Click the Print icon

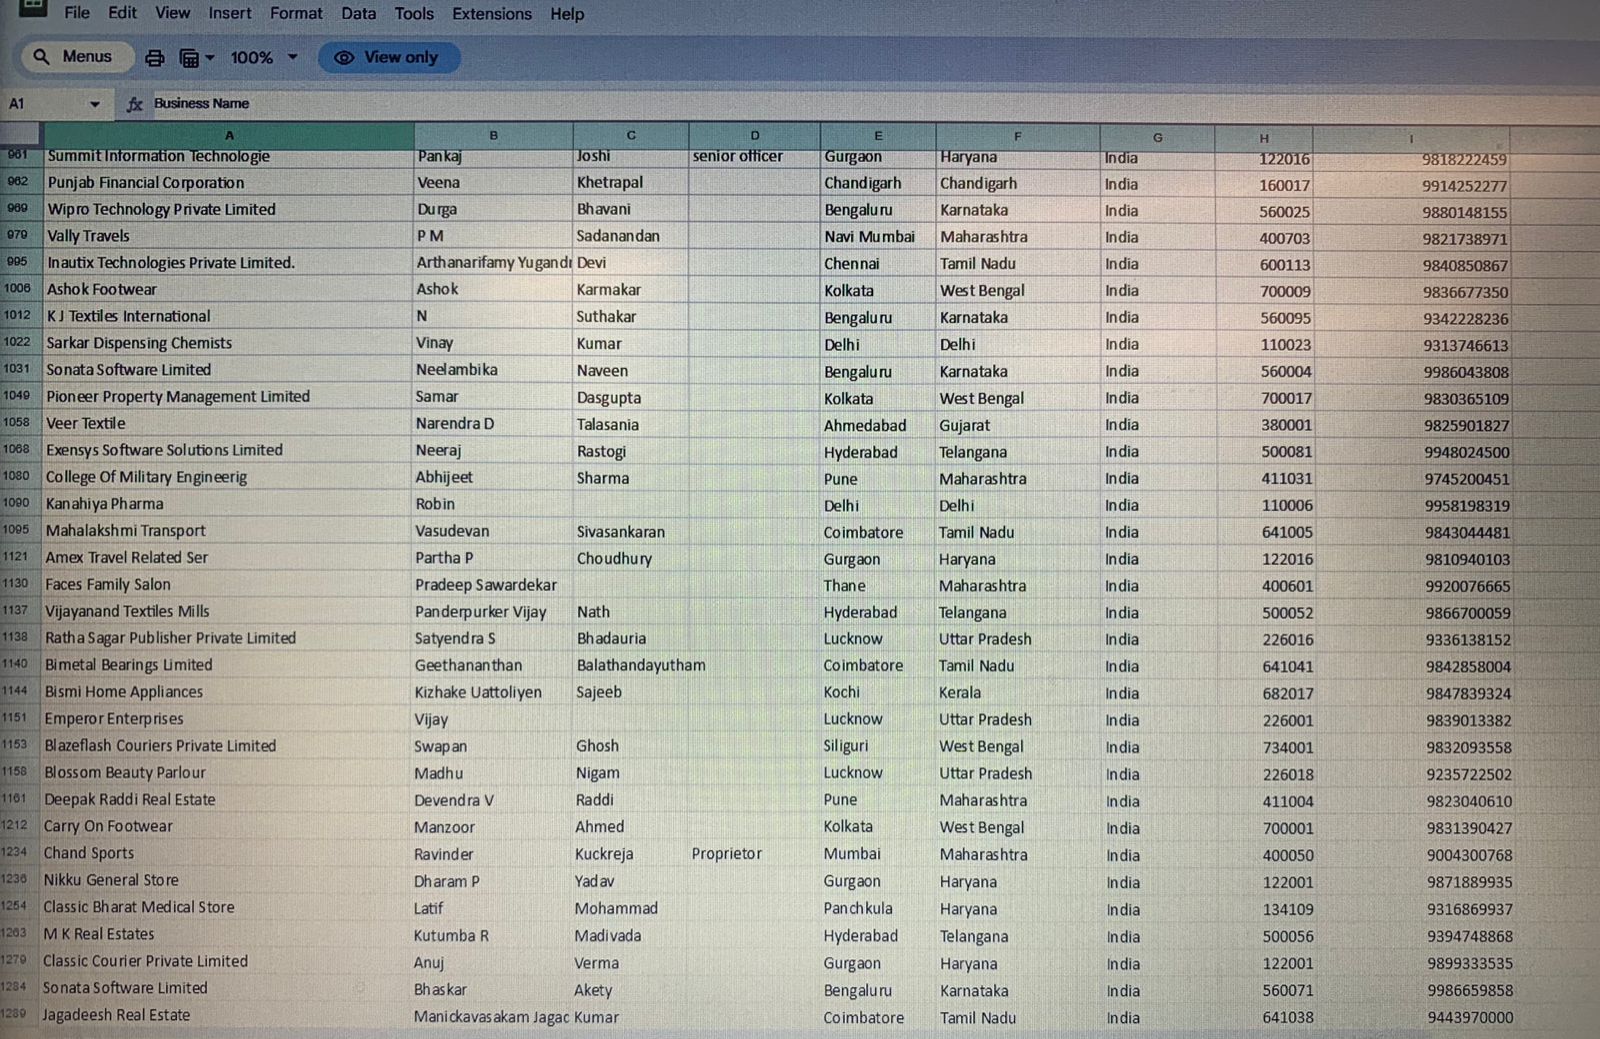pyautogui.click(x=154, y=58)
